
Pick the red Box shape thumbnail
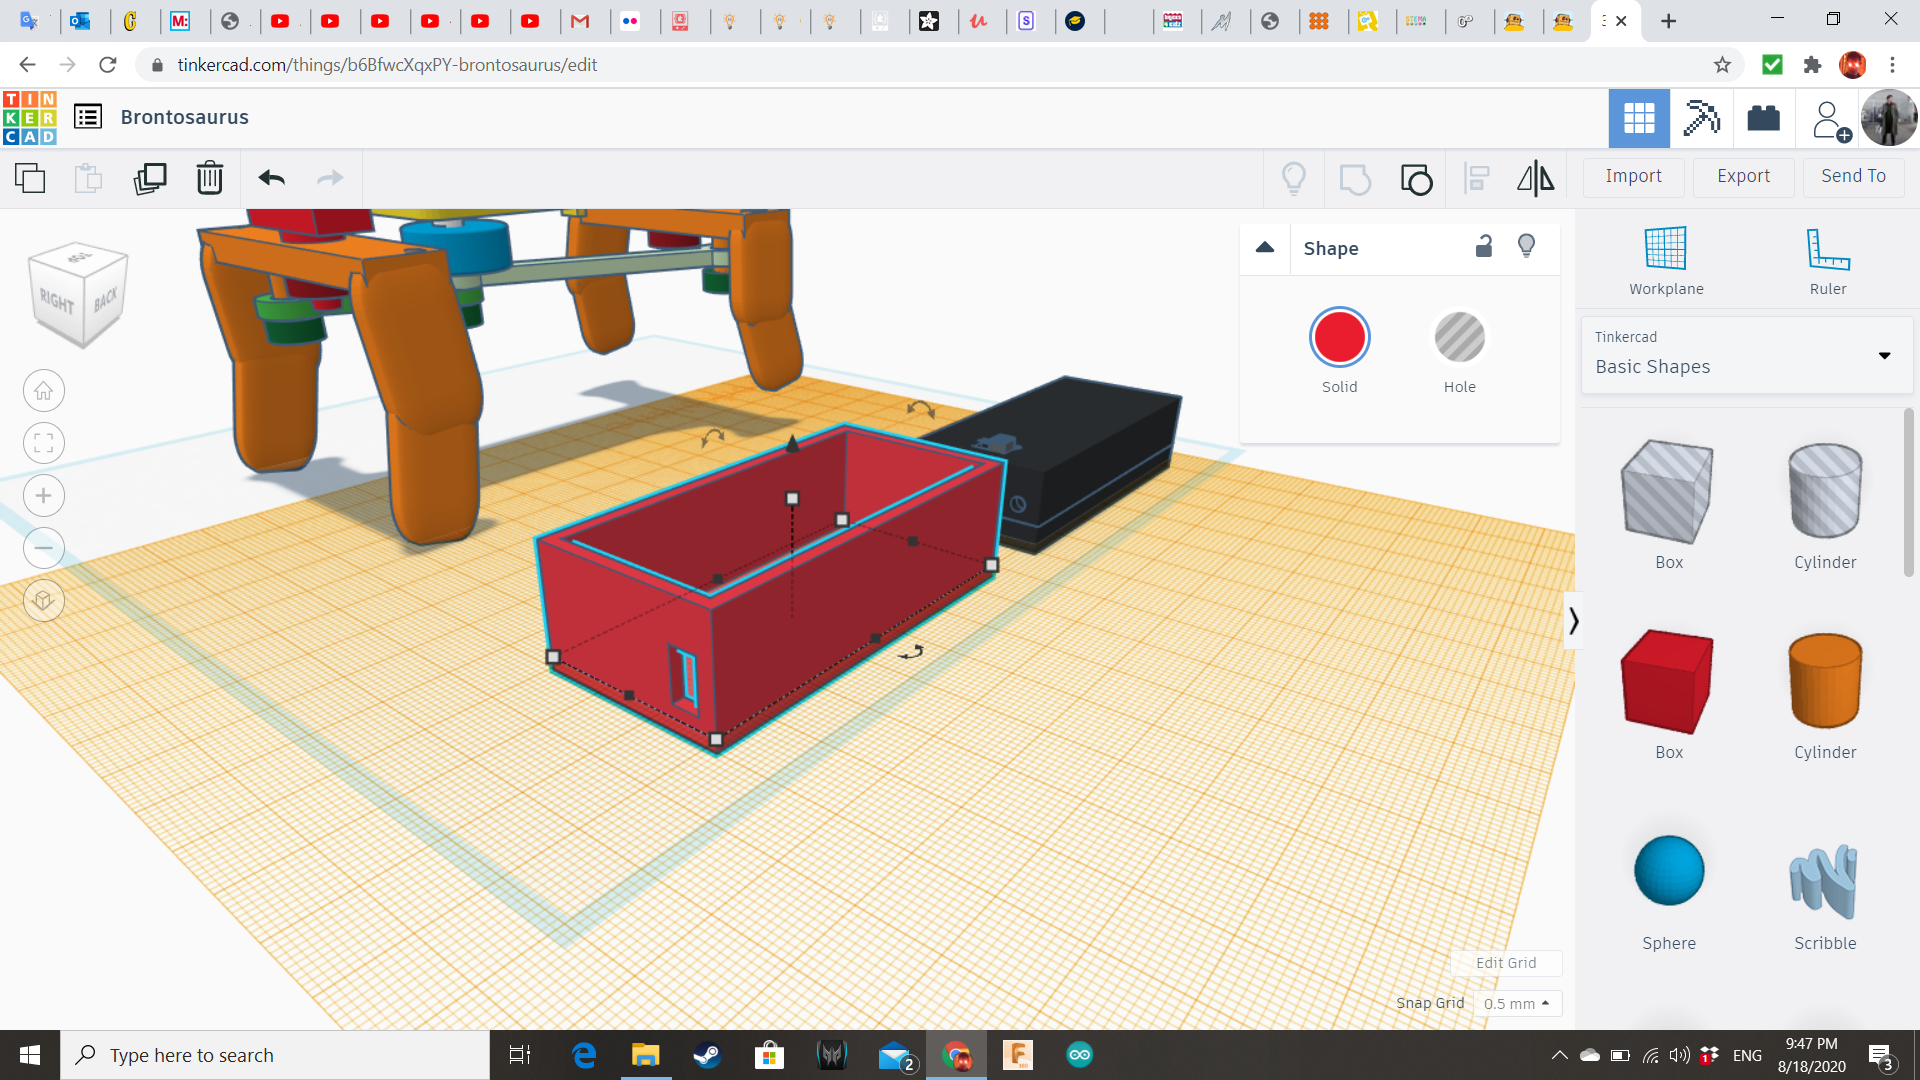point(1667,682)
